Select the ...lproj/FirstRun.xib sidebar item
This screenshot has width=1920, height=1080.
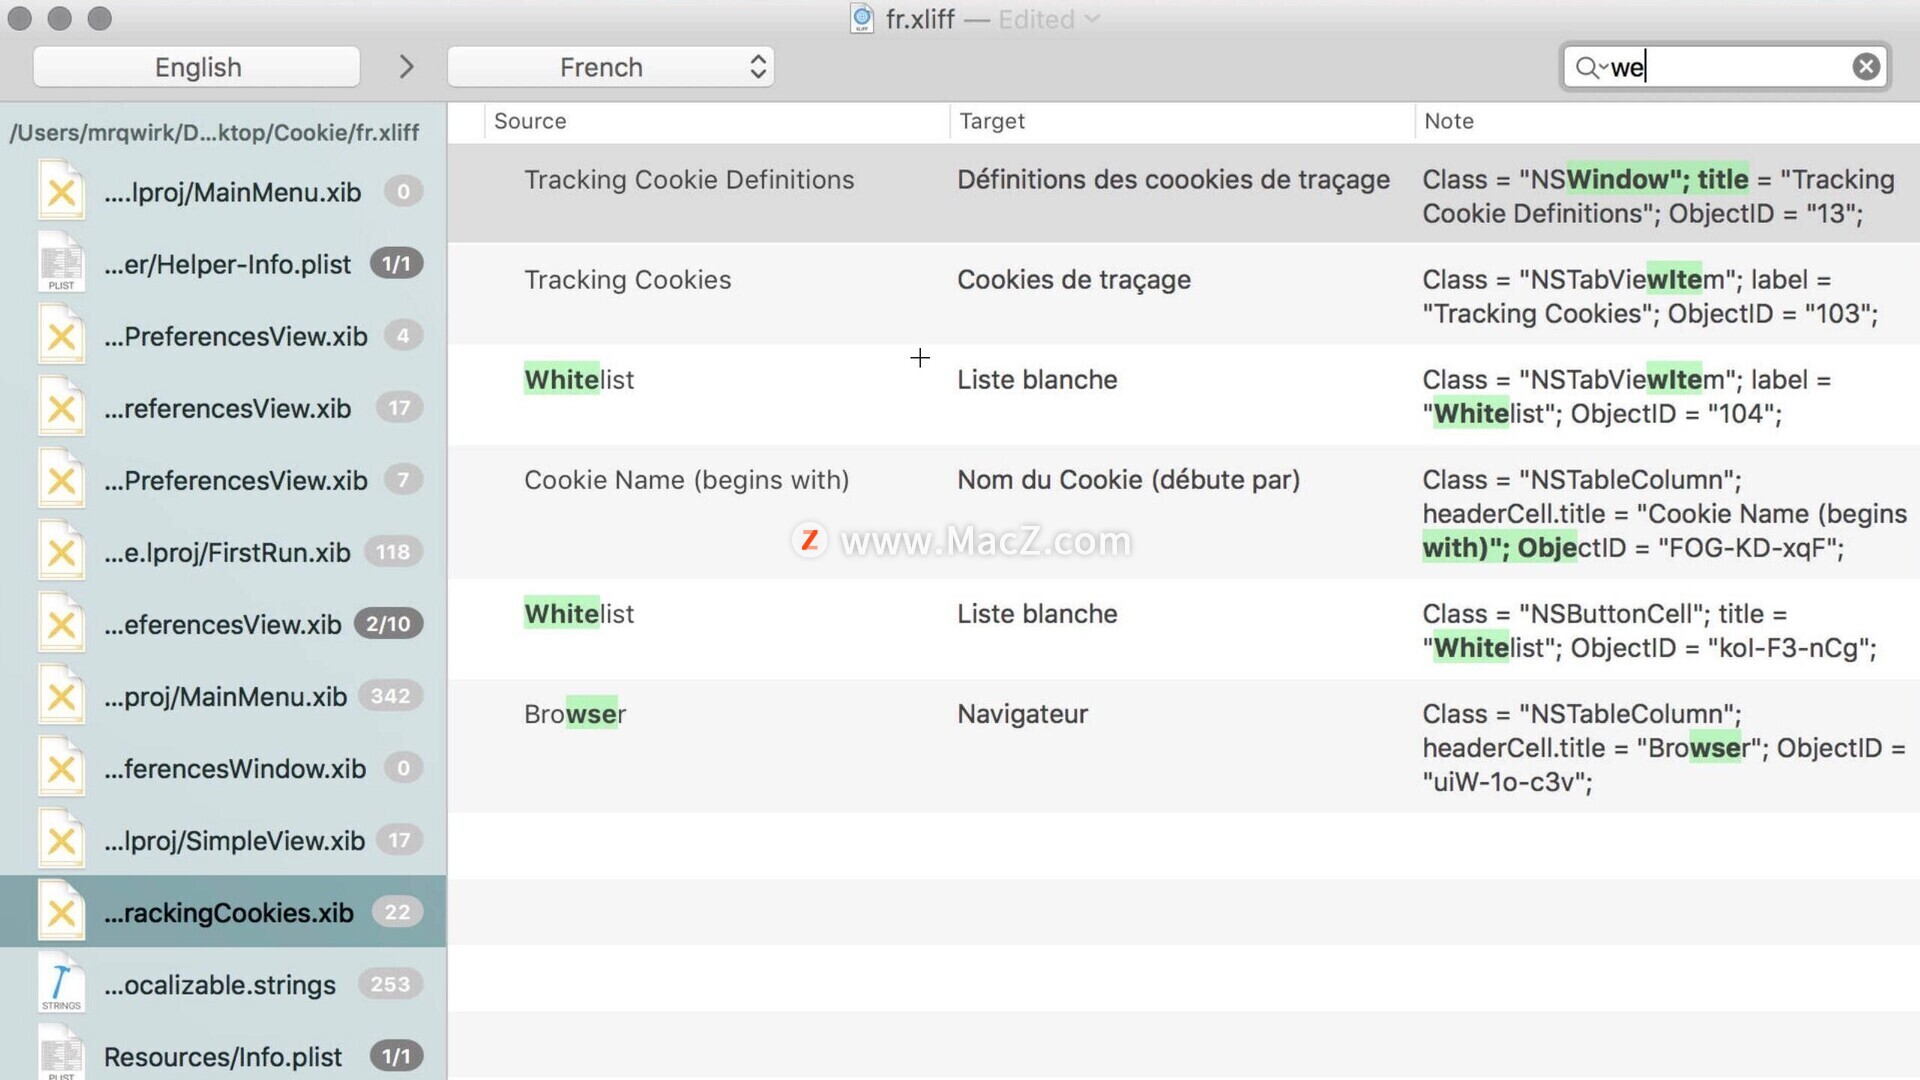[x=223, y=551]
